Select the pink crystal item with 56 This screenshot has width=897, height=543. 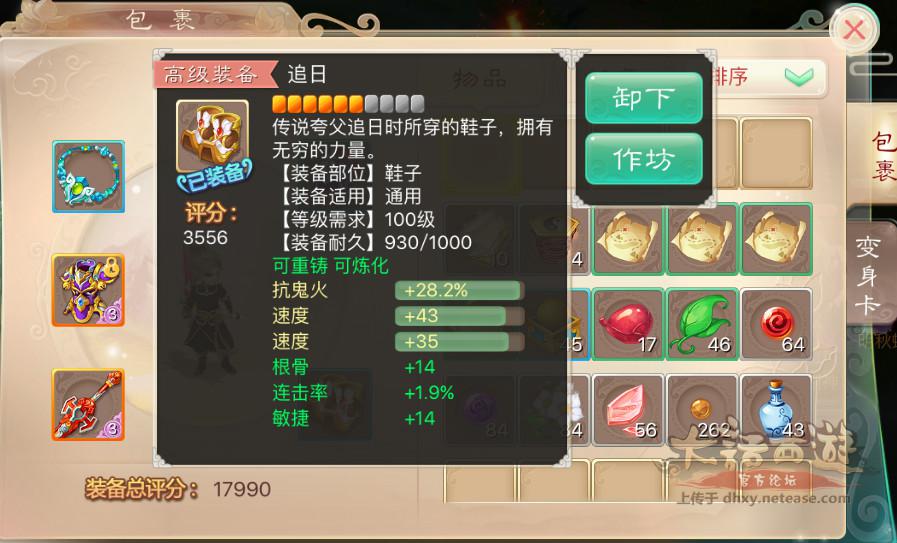(x=628, y=410)
